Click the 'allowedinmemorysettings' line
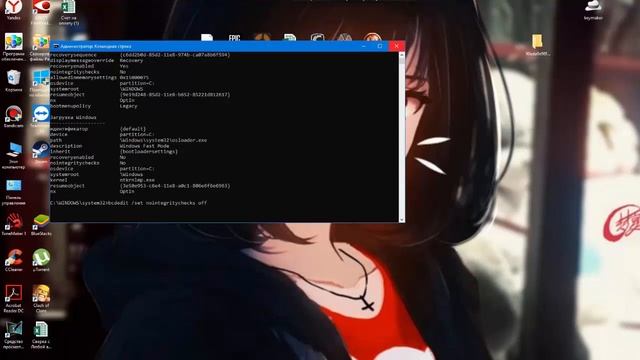The image size is (640, 360). point(99,78)
